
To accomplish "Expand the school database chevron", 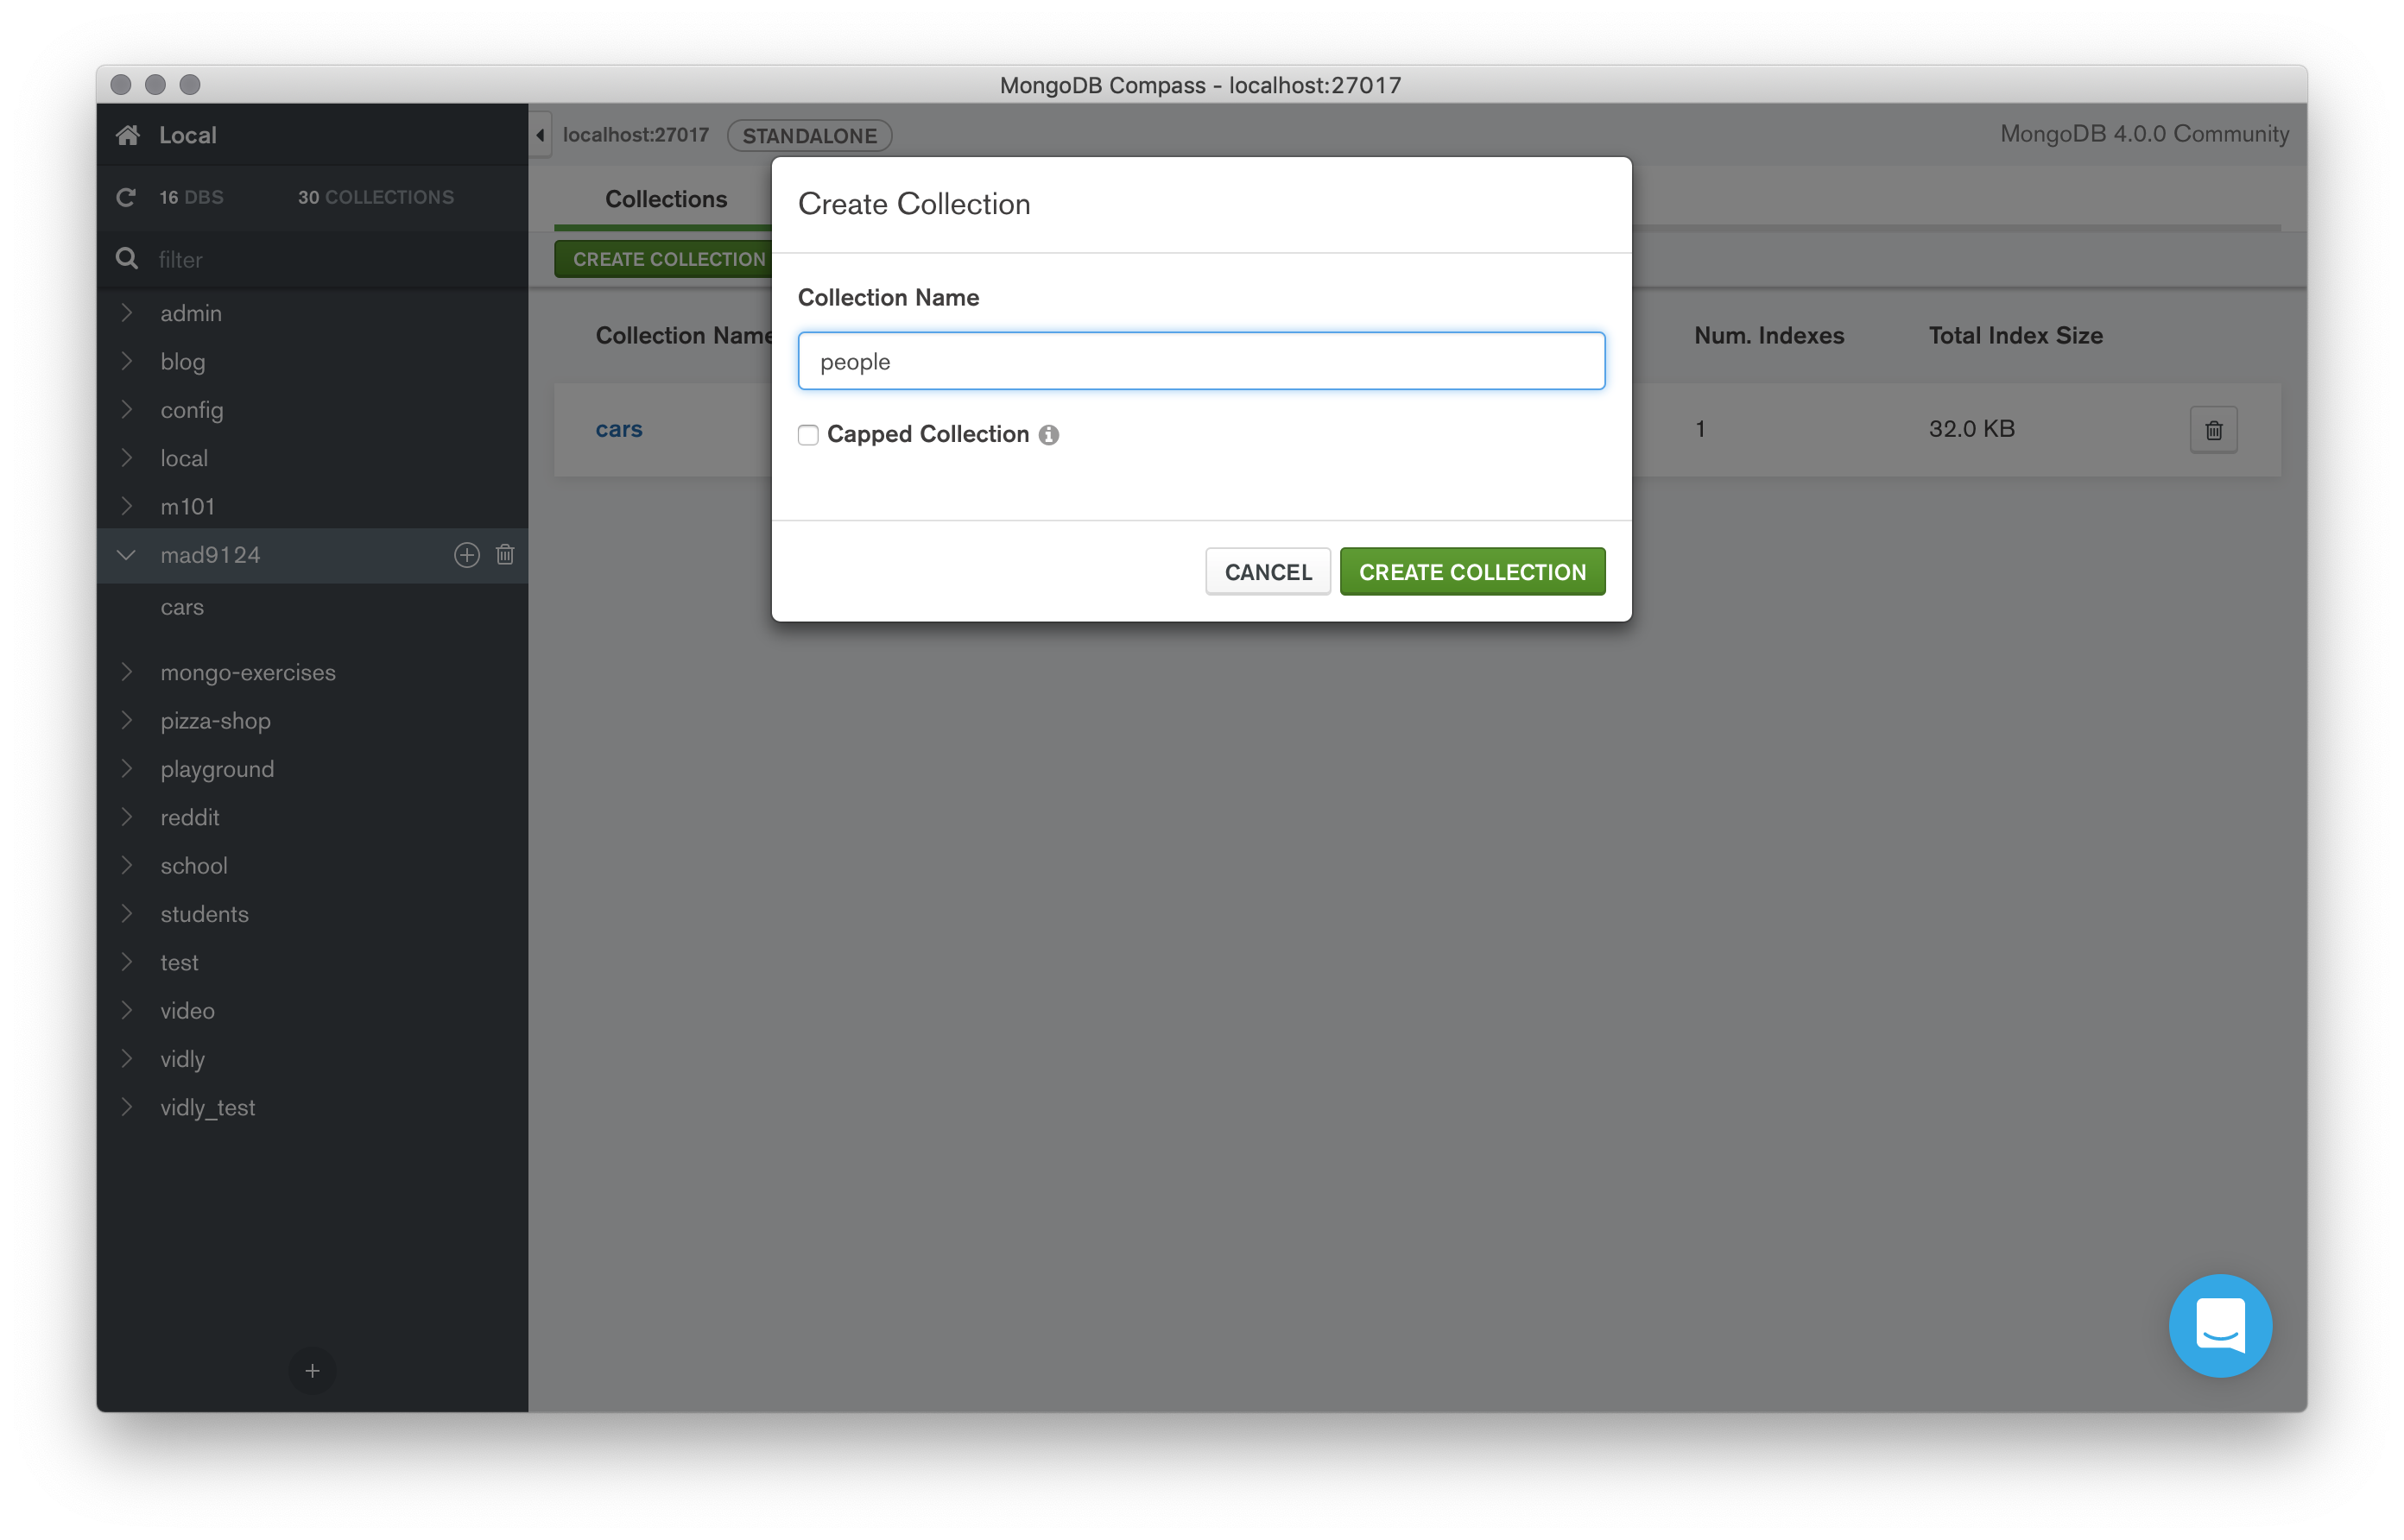I will point(126,865).
